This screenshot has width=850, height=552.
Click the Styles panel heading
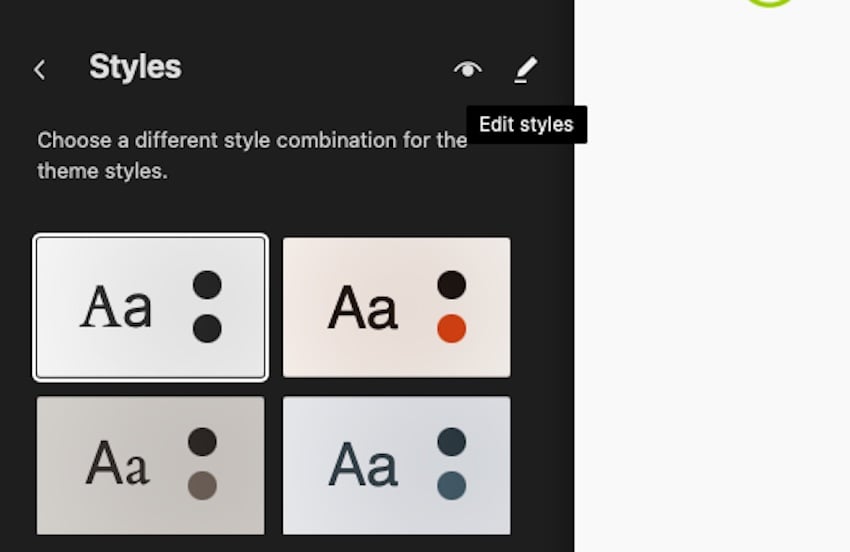[135, 67]
